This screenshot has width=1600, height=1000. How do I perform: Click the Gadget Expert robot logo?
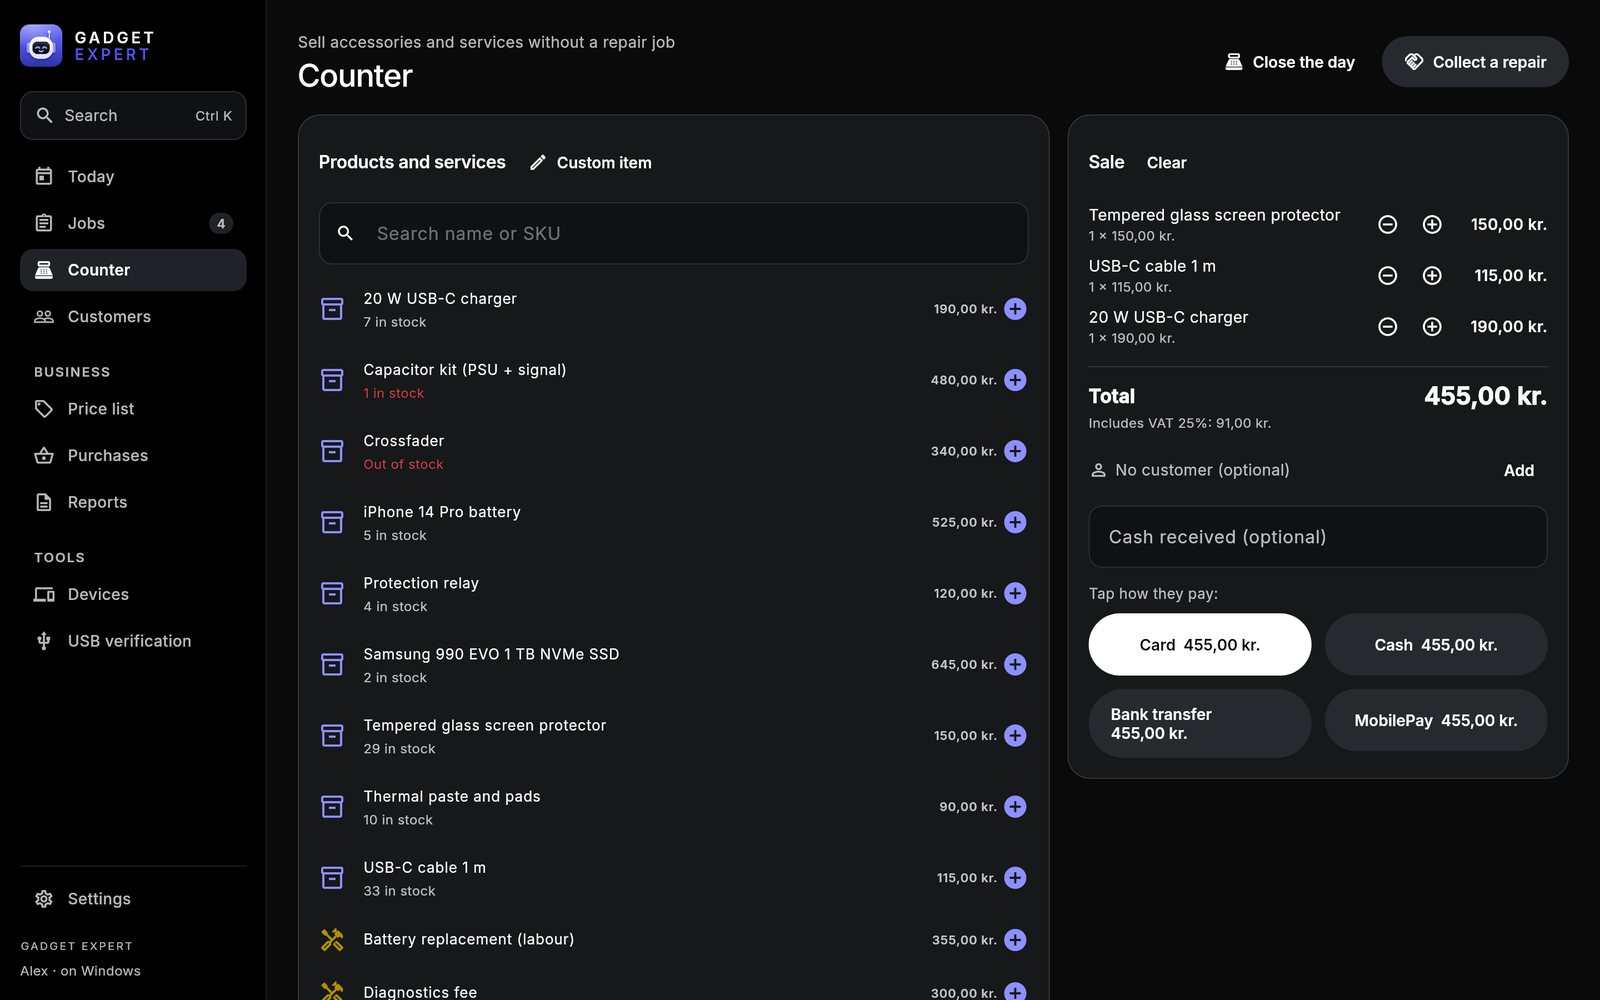[x=41, y=46]
